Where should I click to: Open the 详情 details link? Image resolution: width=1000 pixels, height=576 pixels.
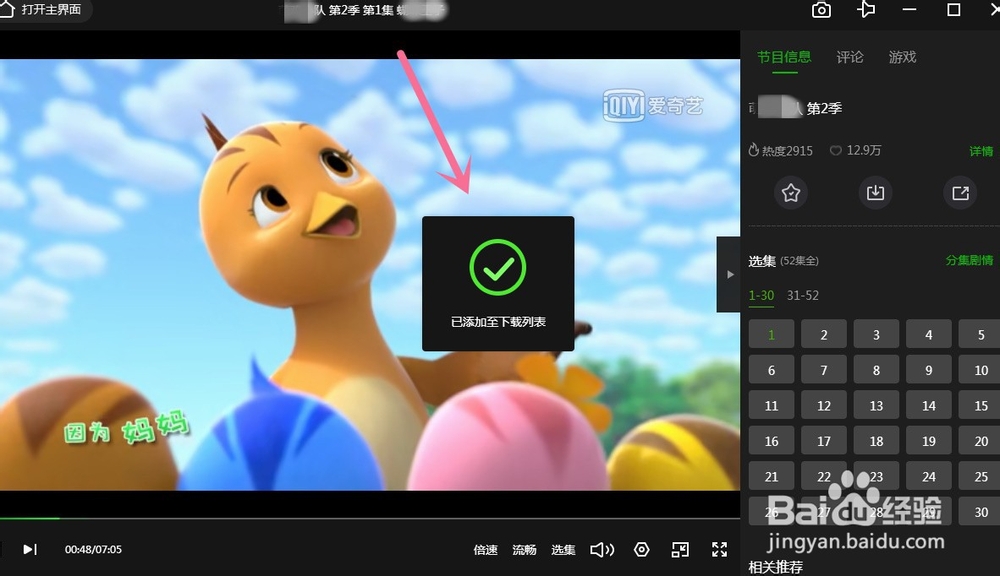point(981,151)
